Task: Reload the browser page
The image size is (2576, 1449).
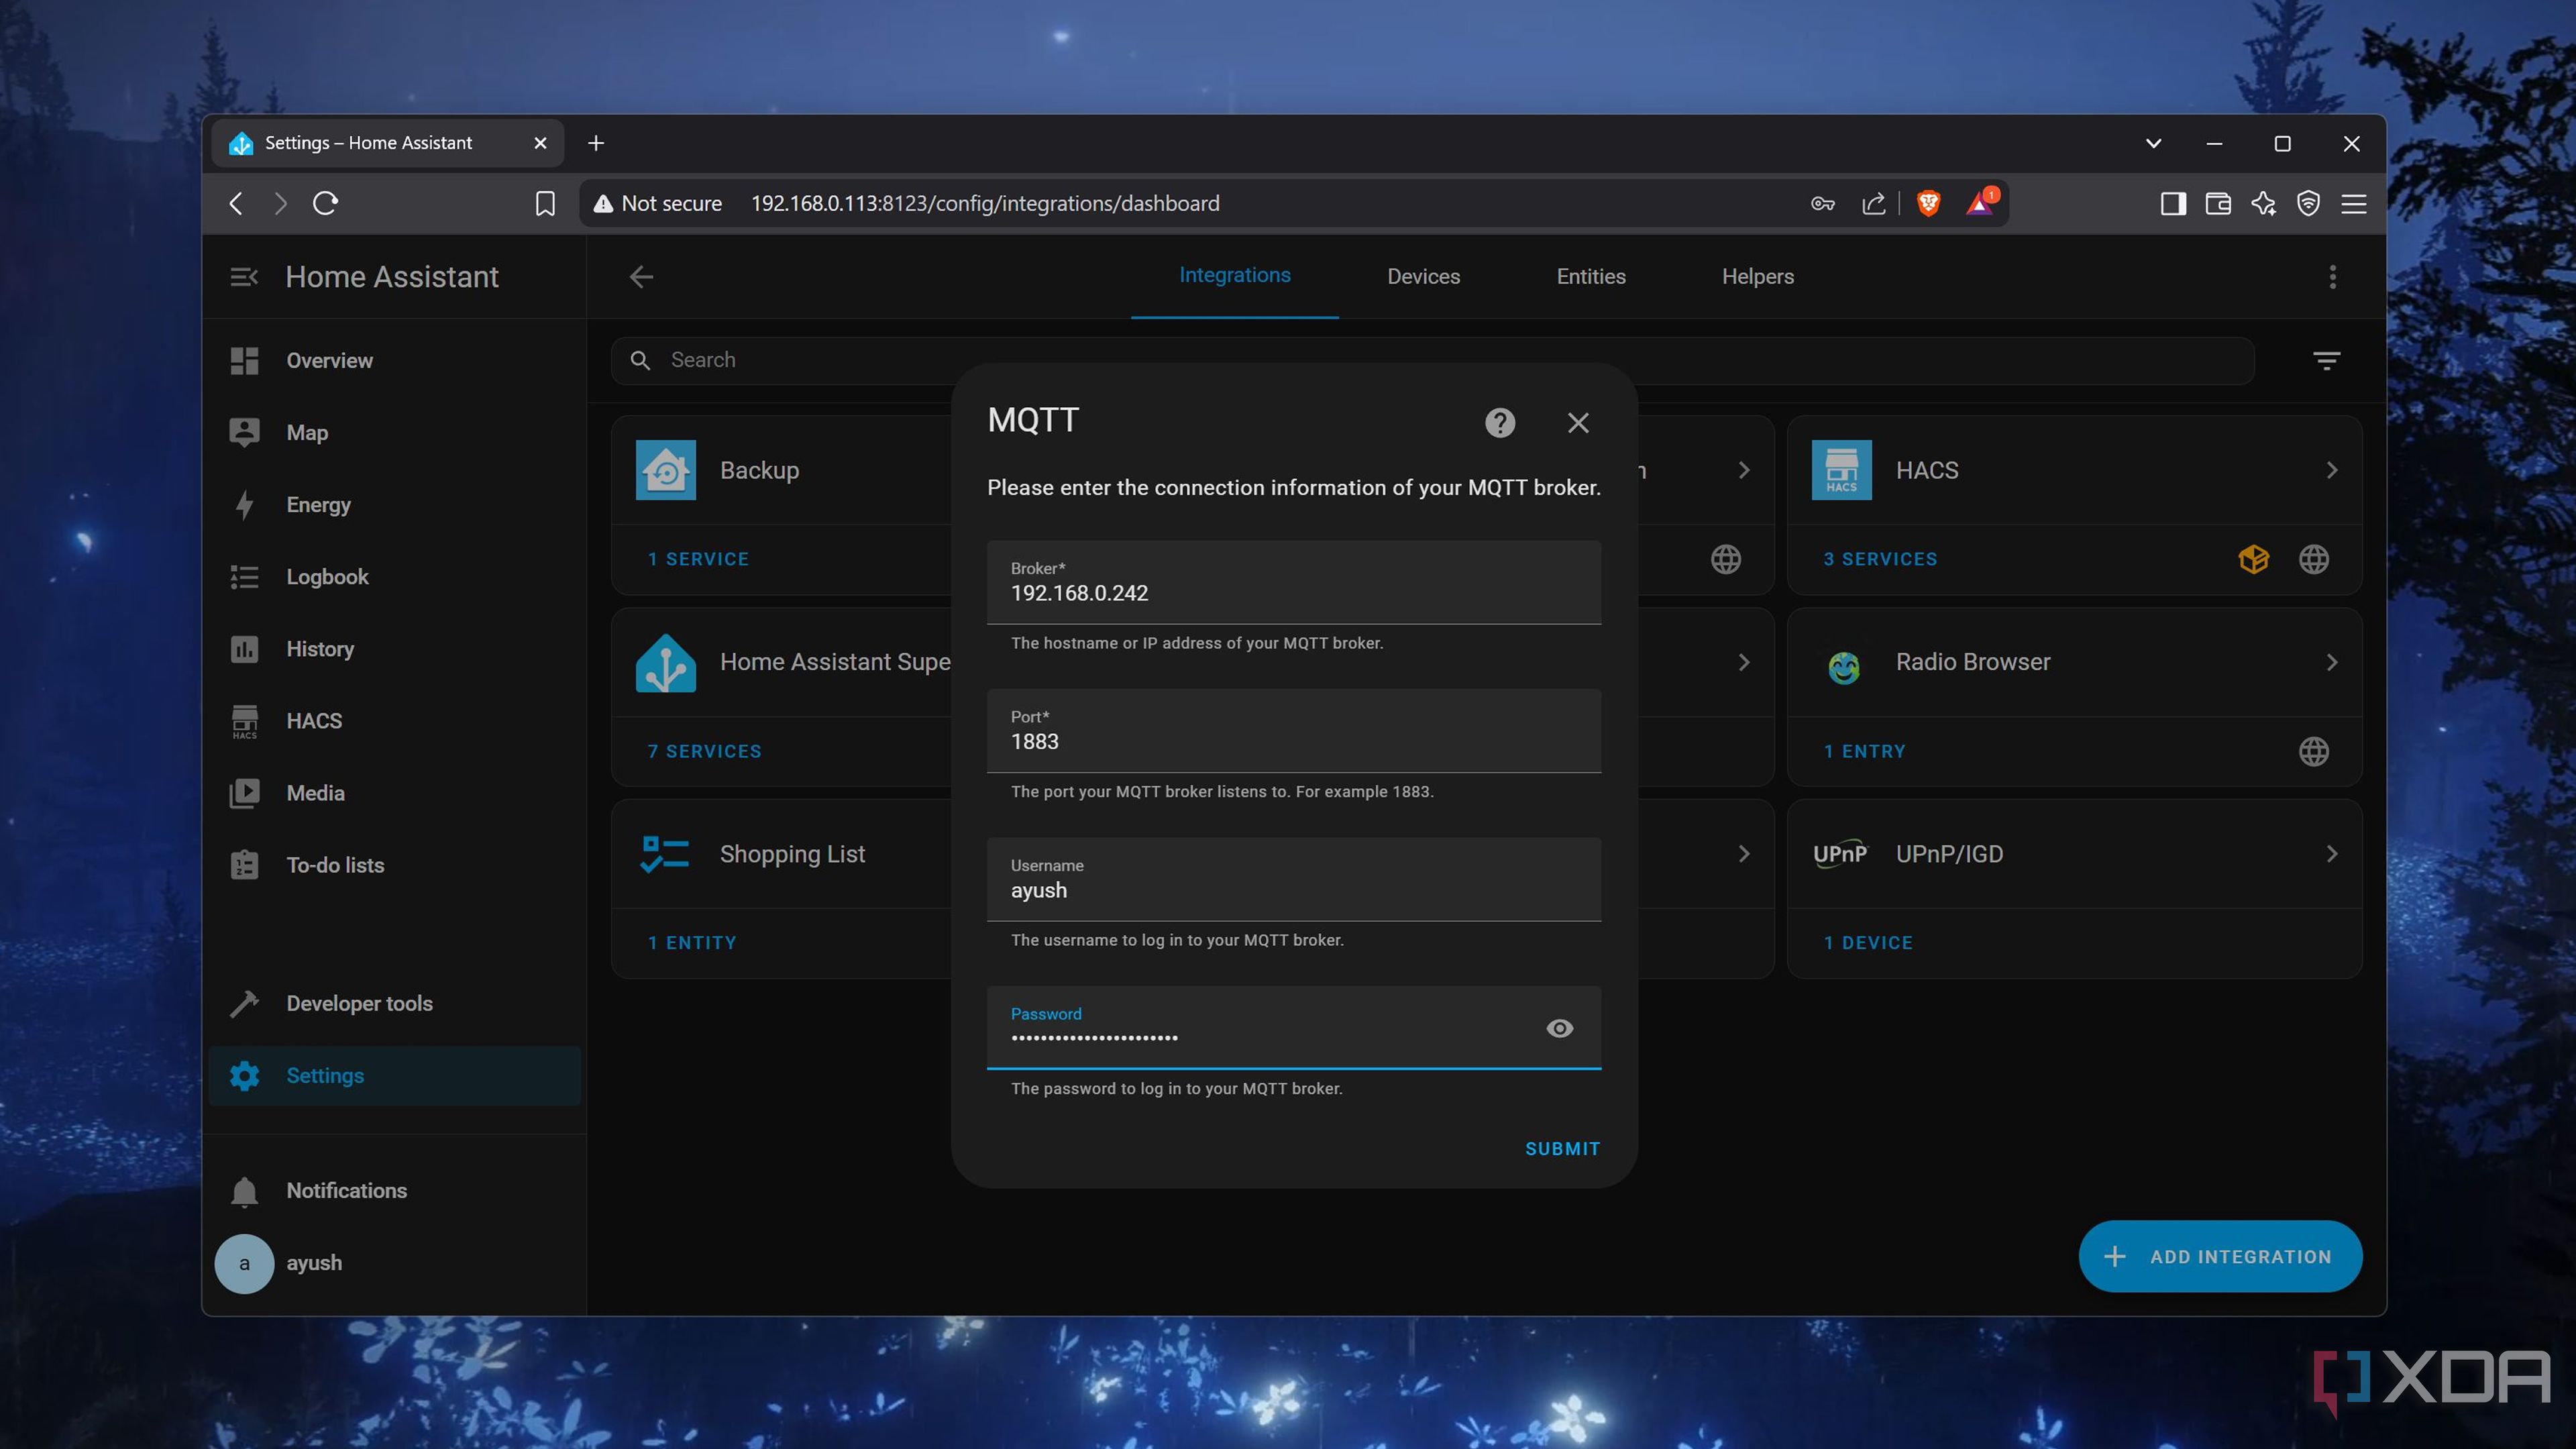Action: coord(326,204)
